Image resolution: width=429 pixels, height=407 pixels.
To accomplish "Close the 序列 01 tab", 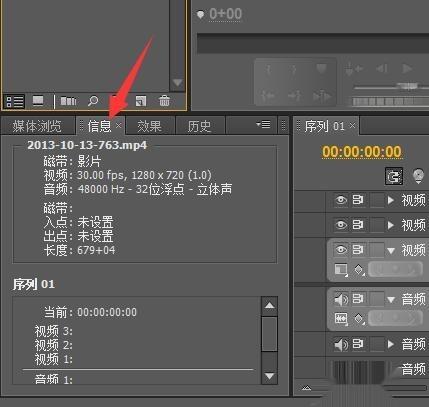I will pos(352,125).
